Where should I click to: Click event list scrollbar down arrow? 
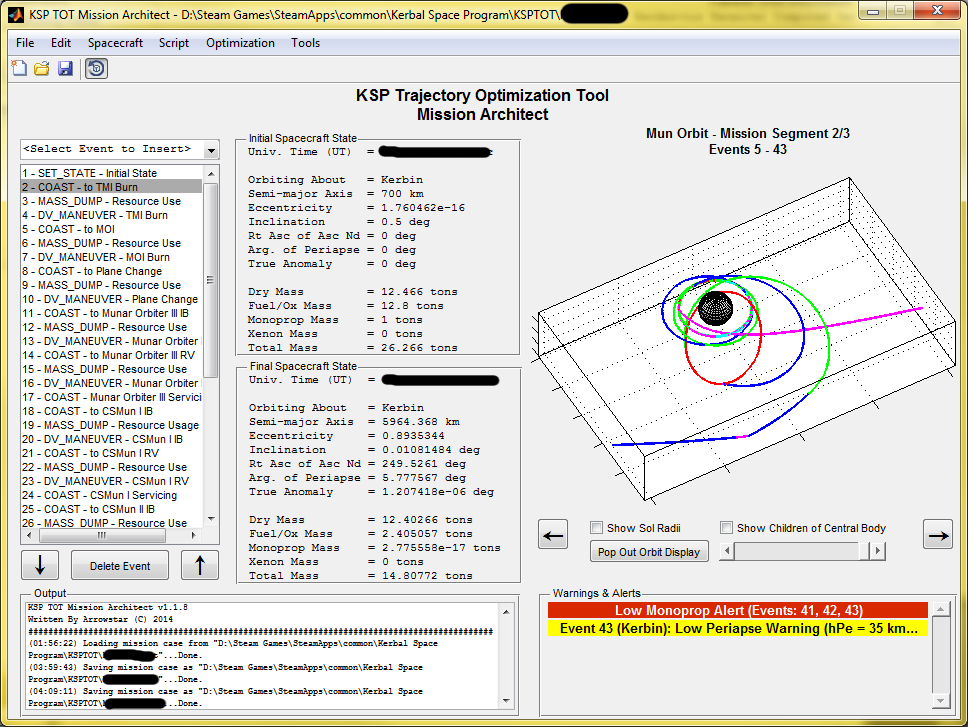click(211, 519)
